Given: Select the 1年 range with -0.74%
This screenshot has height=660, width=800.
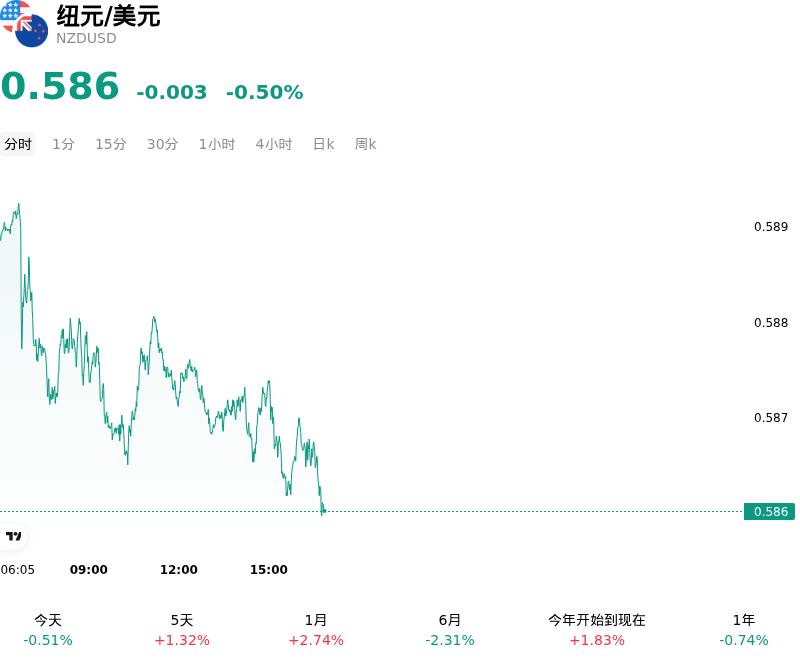Looking at the screenshot, I should tap(744, 630).
